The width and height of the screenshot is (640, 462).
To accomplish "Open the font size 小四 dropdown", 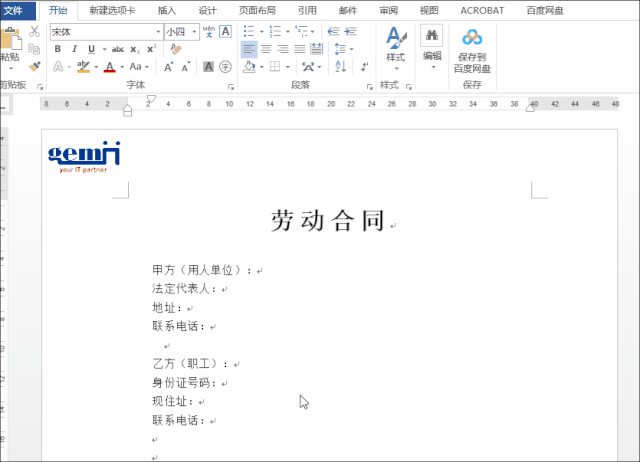I will [x=194, y=32].
